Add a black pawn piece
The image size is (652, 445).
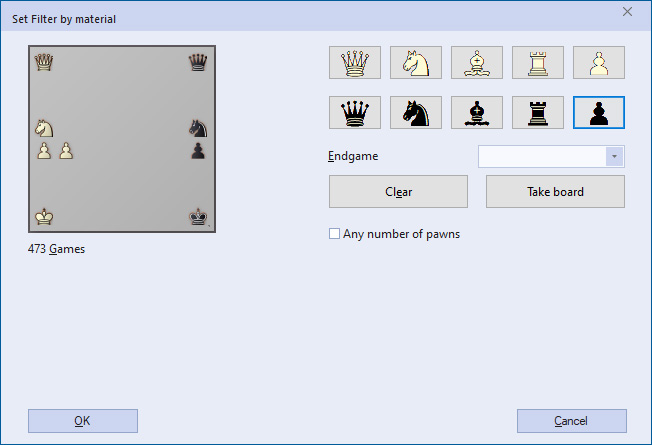[x=599, y=113]
